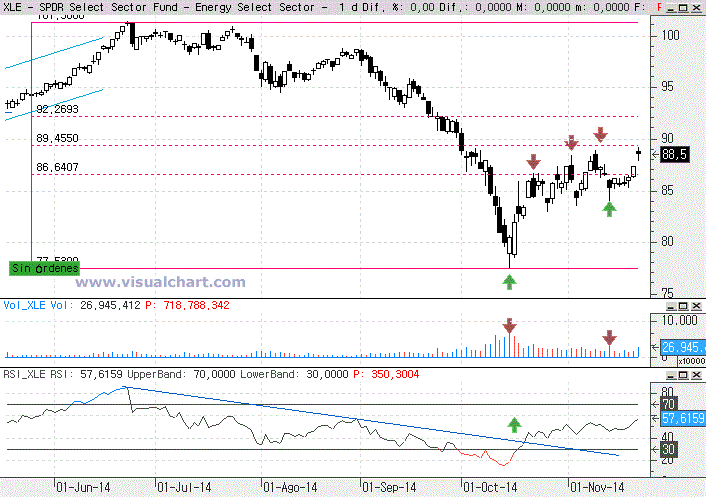
Task: Click the 01-Jul-14 date label
Action: pos(184,488)
